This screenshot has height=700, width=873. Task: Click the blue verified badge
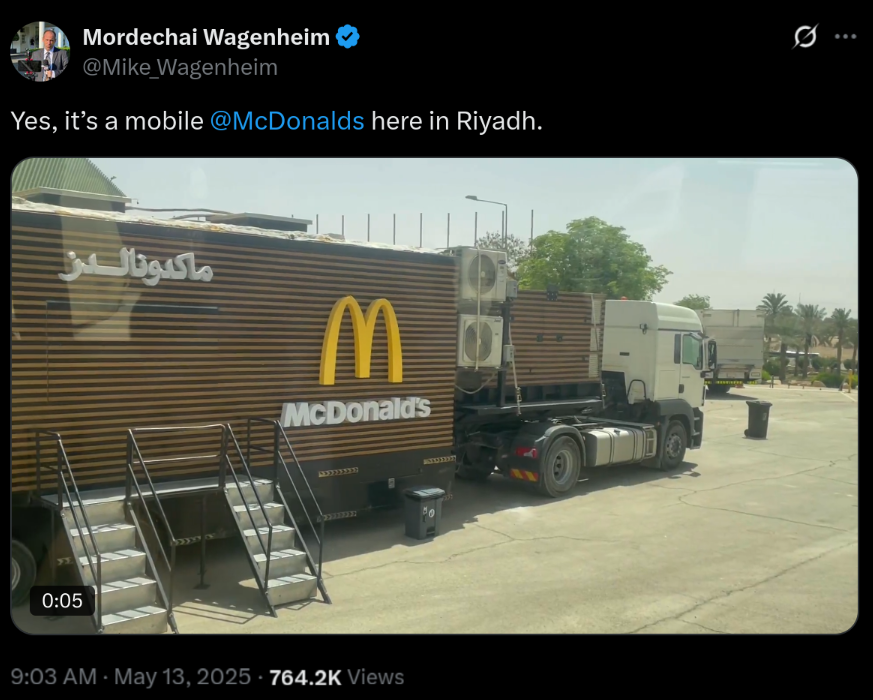(x=348, y=37)
